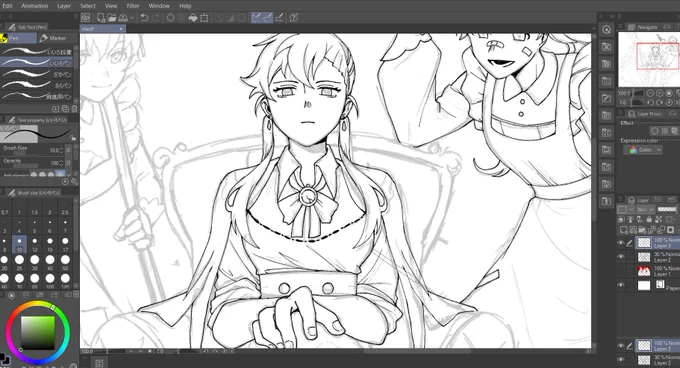
Task: Rotate canvas right in Navigator
Action: [659, 103]
